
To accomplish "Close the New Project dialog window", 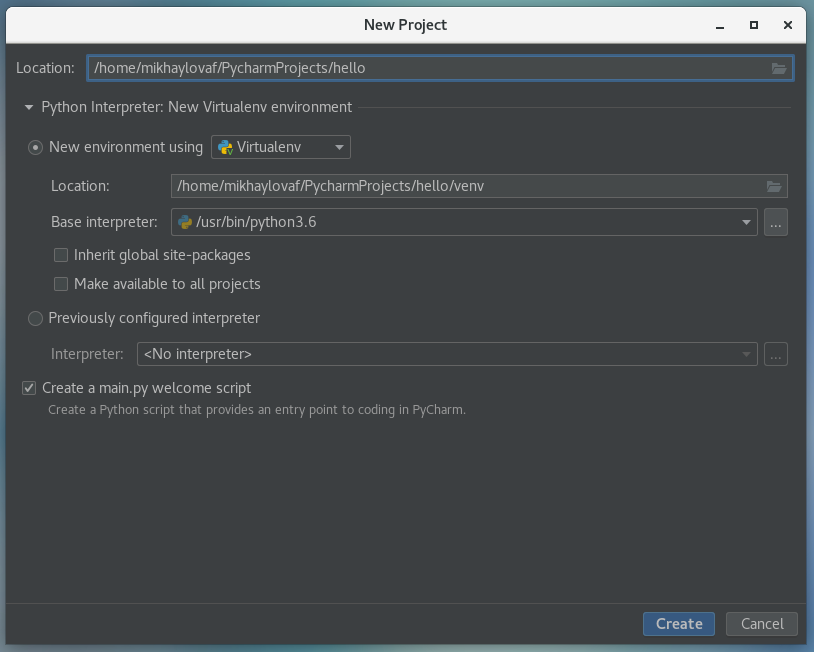I will (788, 25).
